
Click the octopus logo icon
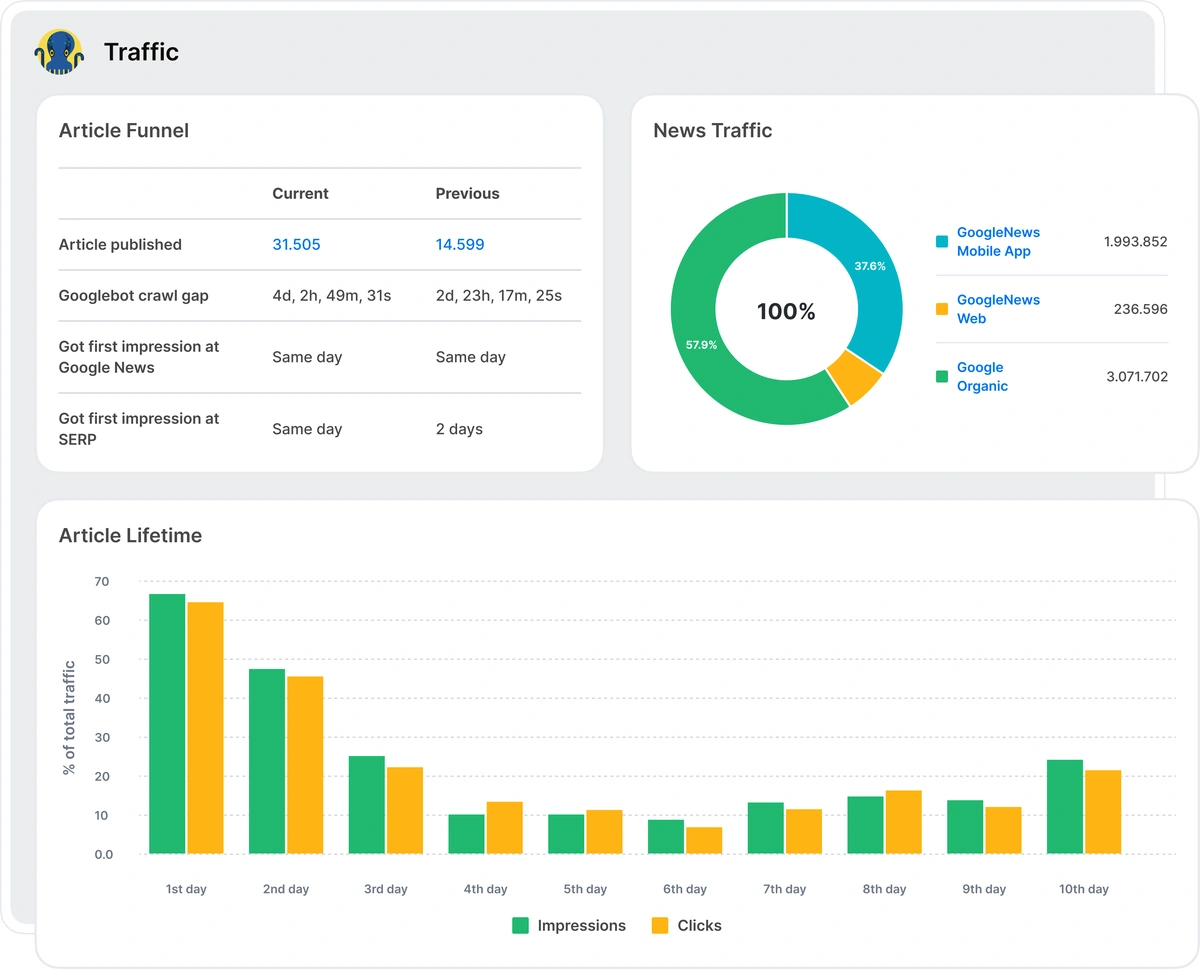pyautogui.click(x=59, y=51)
